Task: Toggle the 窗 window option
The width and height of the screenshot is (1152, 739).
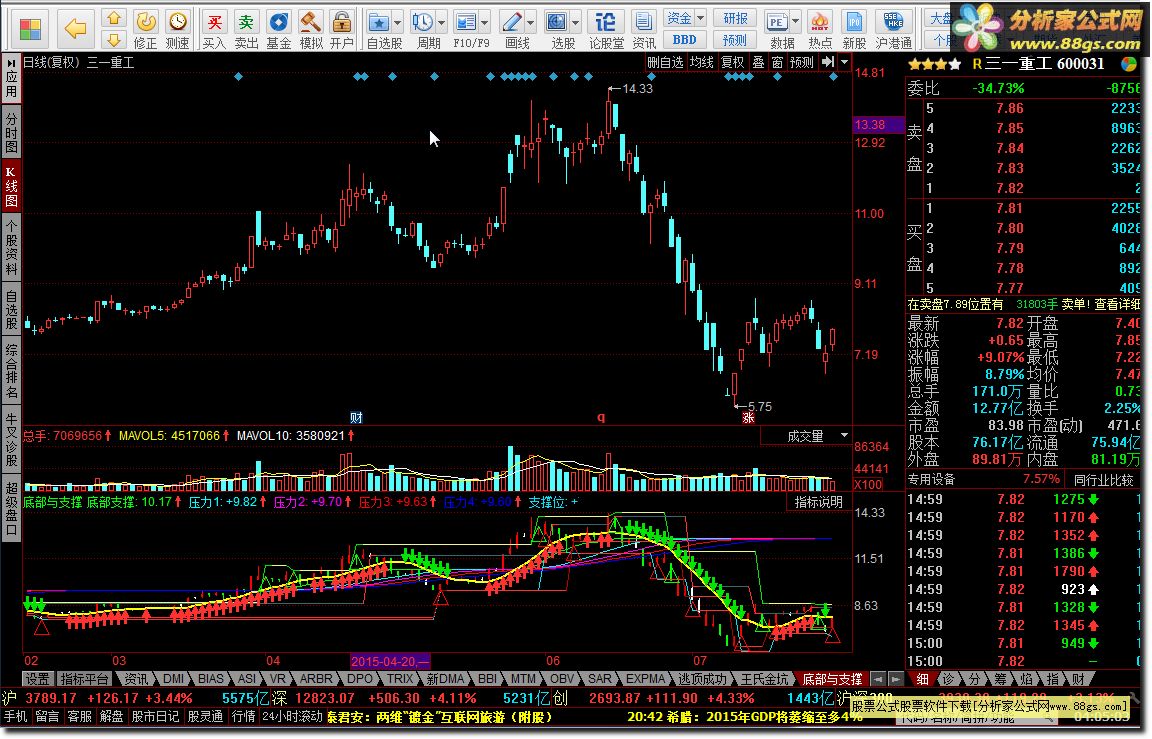Action: tap(777, 62)
